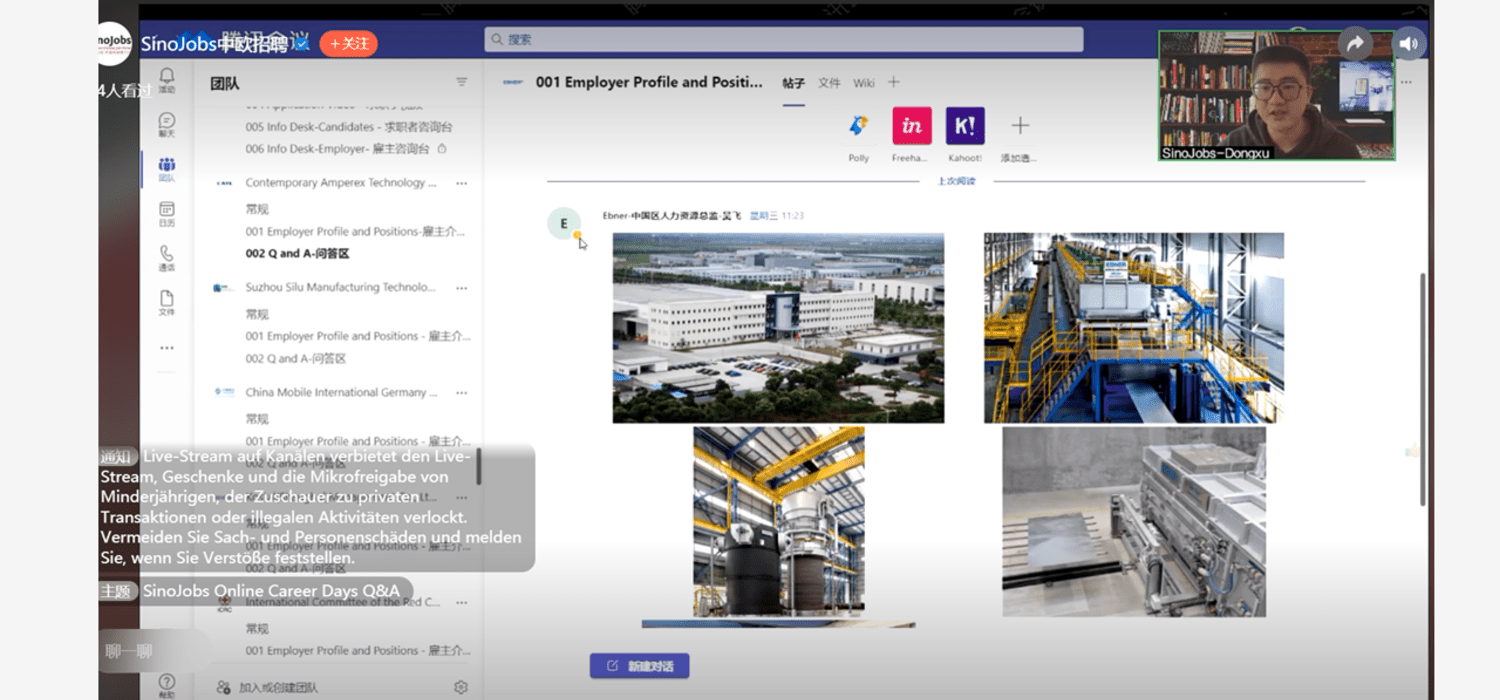Open the Freehand app icon

tap(912, 126)
